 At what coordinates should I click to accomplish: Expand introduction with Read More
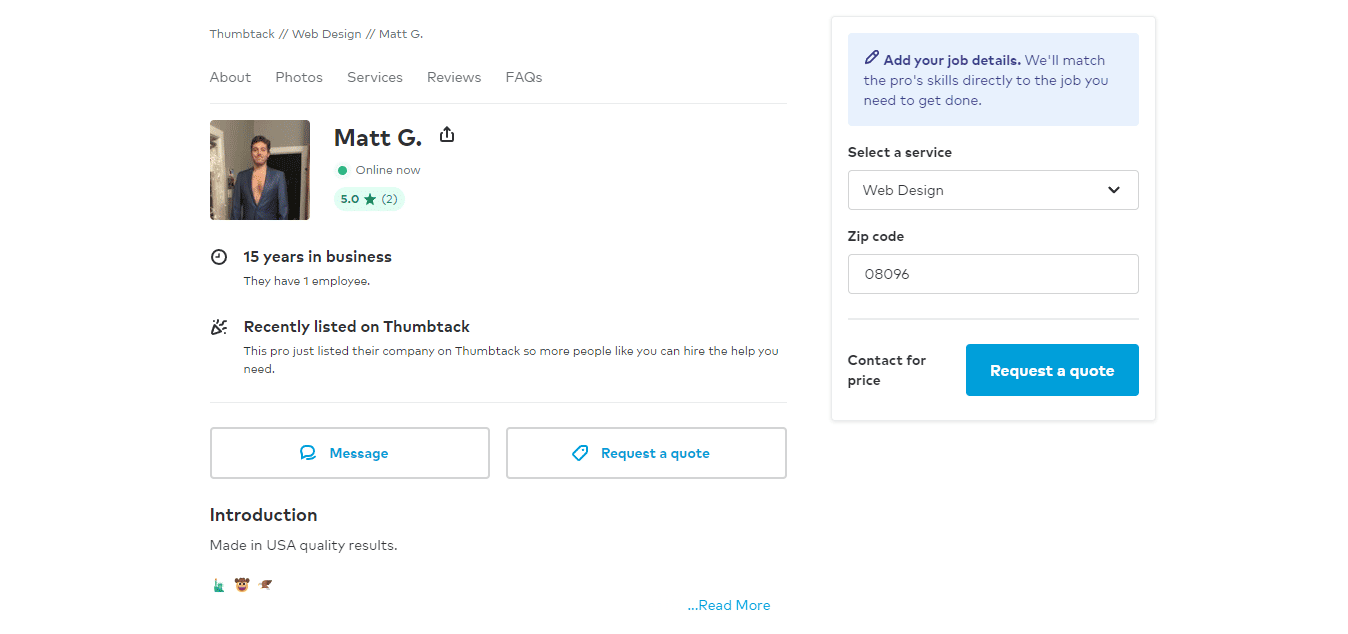click(729, 605)
